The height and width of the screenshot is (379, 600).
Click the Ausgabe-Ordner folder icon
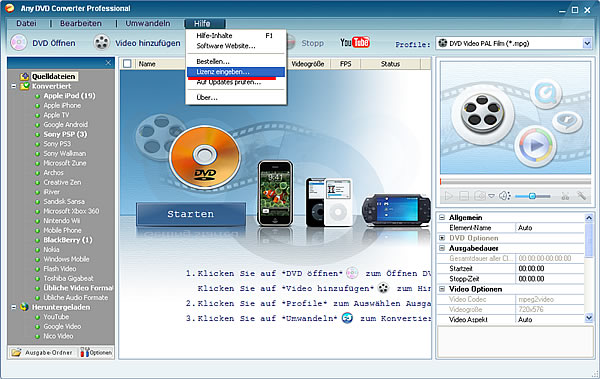(x=16, y=352)
